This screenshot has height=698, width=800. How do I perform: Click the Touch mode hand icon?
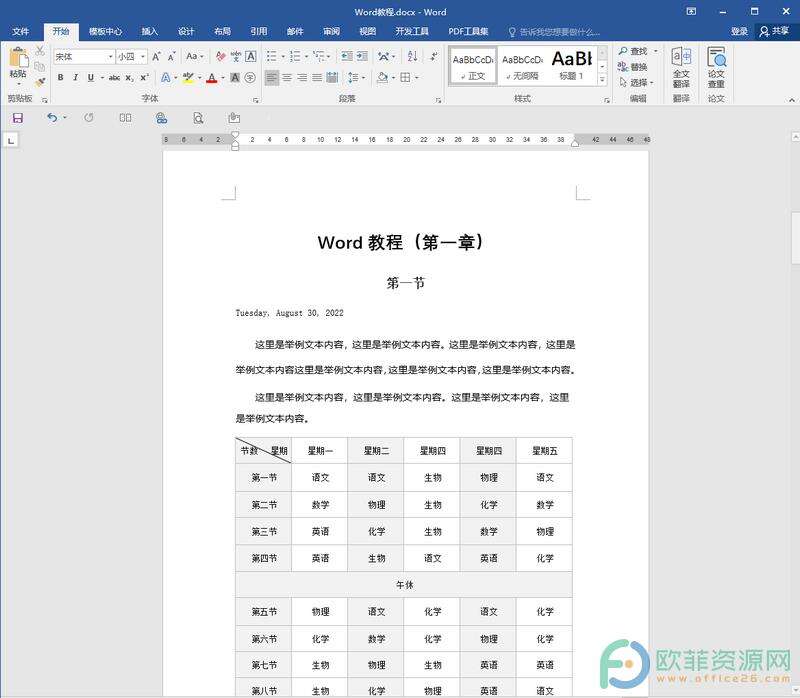234,118
